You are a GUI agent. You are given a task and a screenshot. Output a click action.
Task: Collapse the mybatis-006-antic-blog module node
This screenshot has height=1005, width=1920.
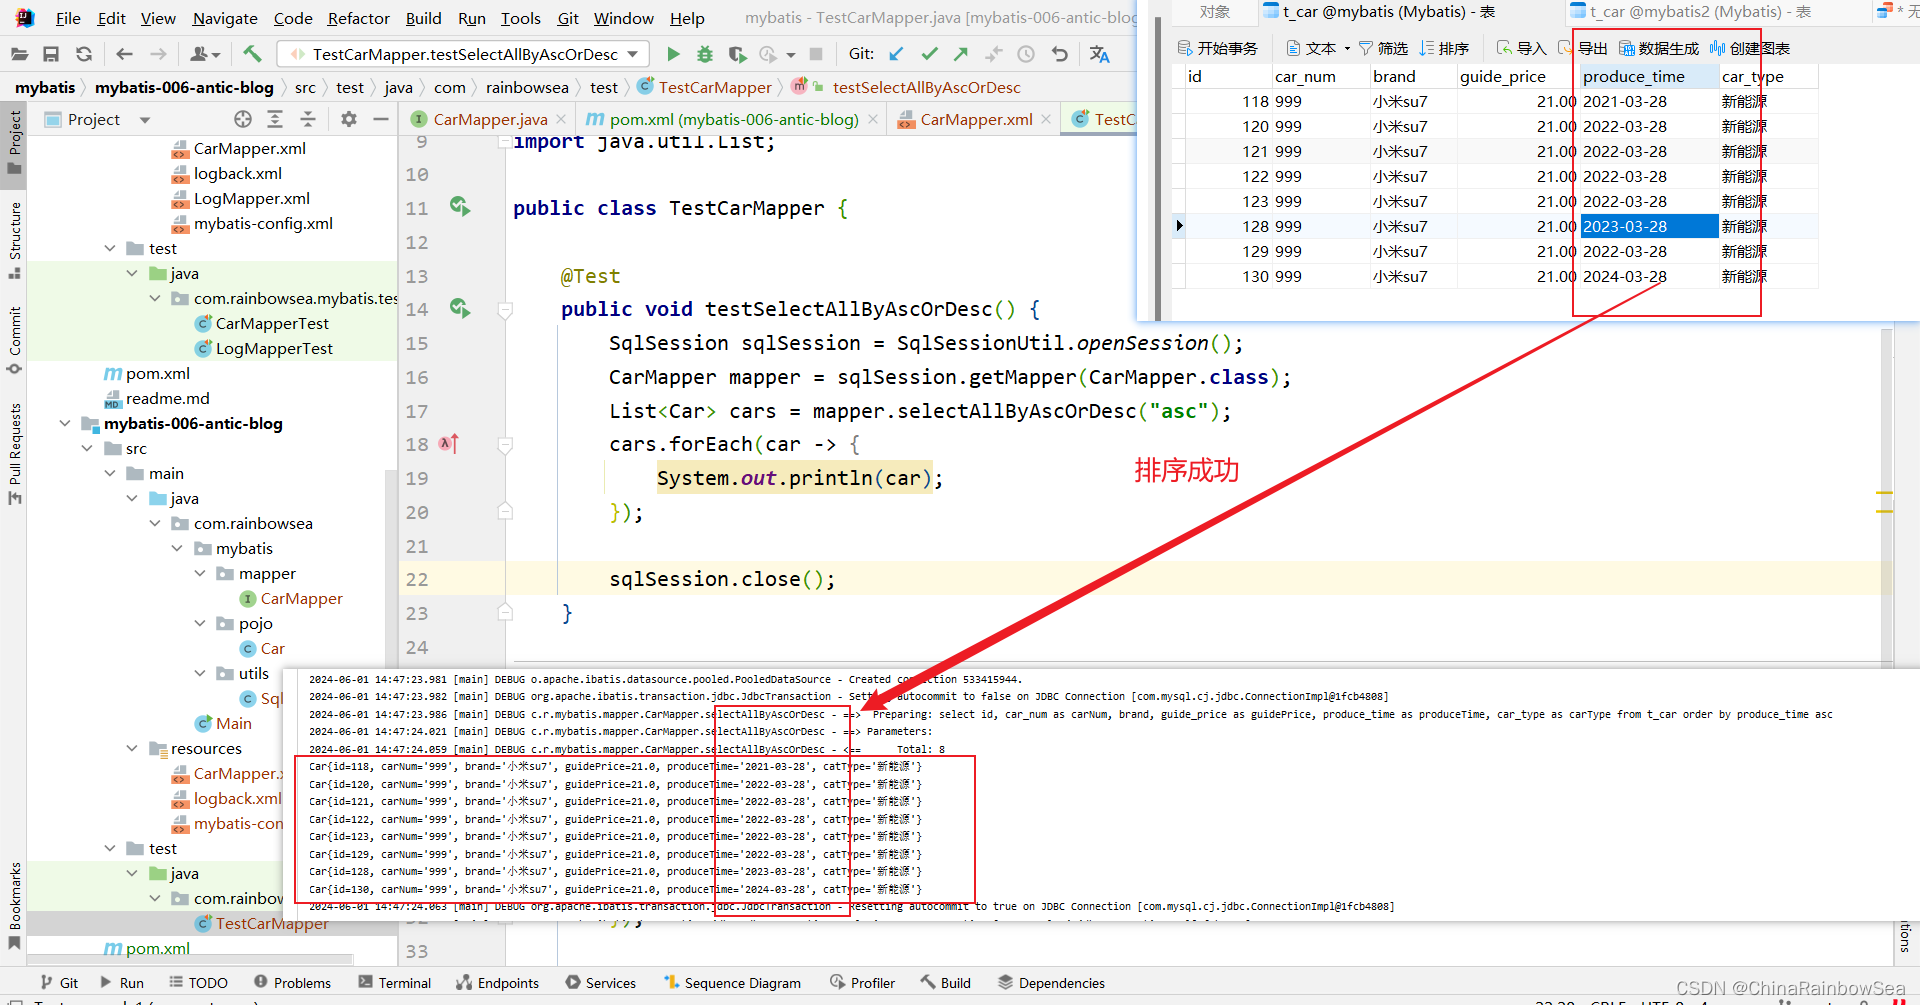[65, 424]
